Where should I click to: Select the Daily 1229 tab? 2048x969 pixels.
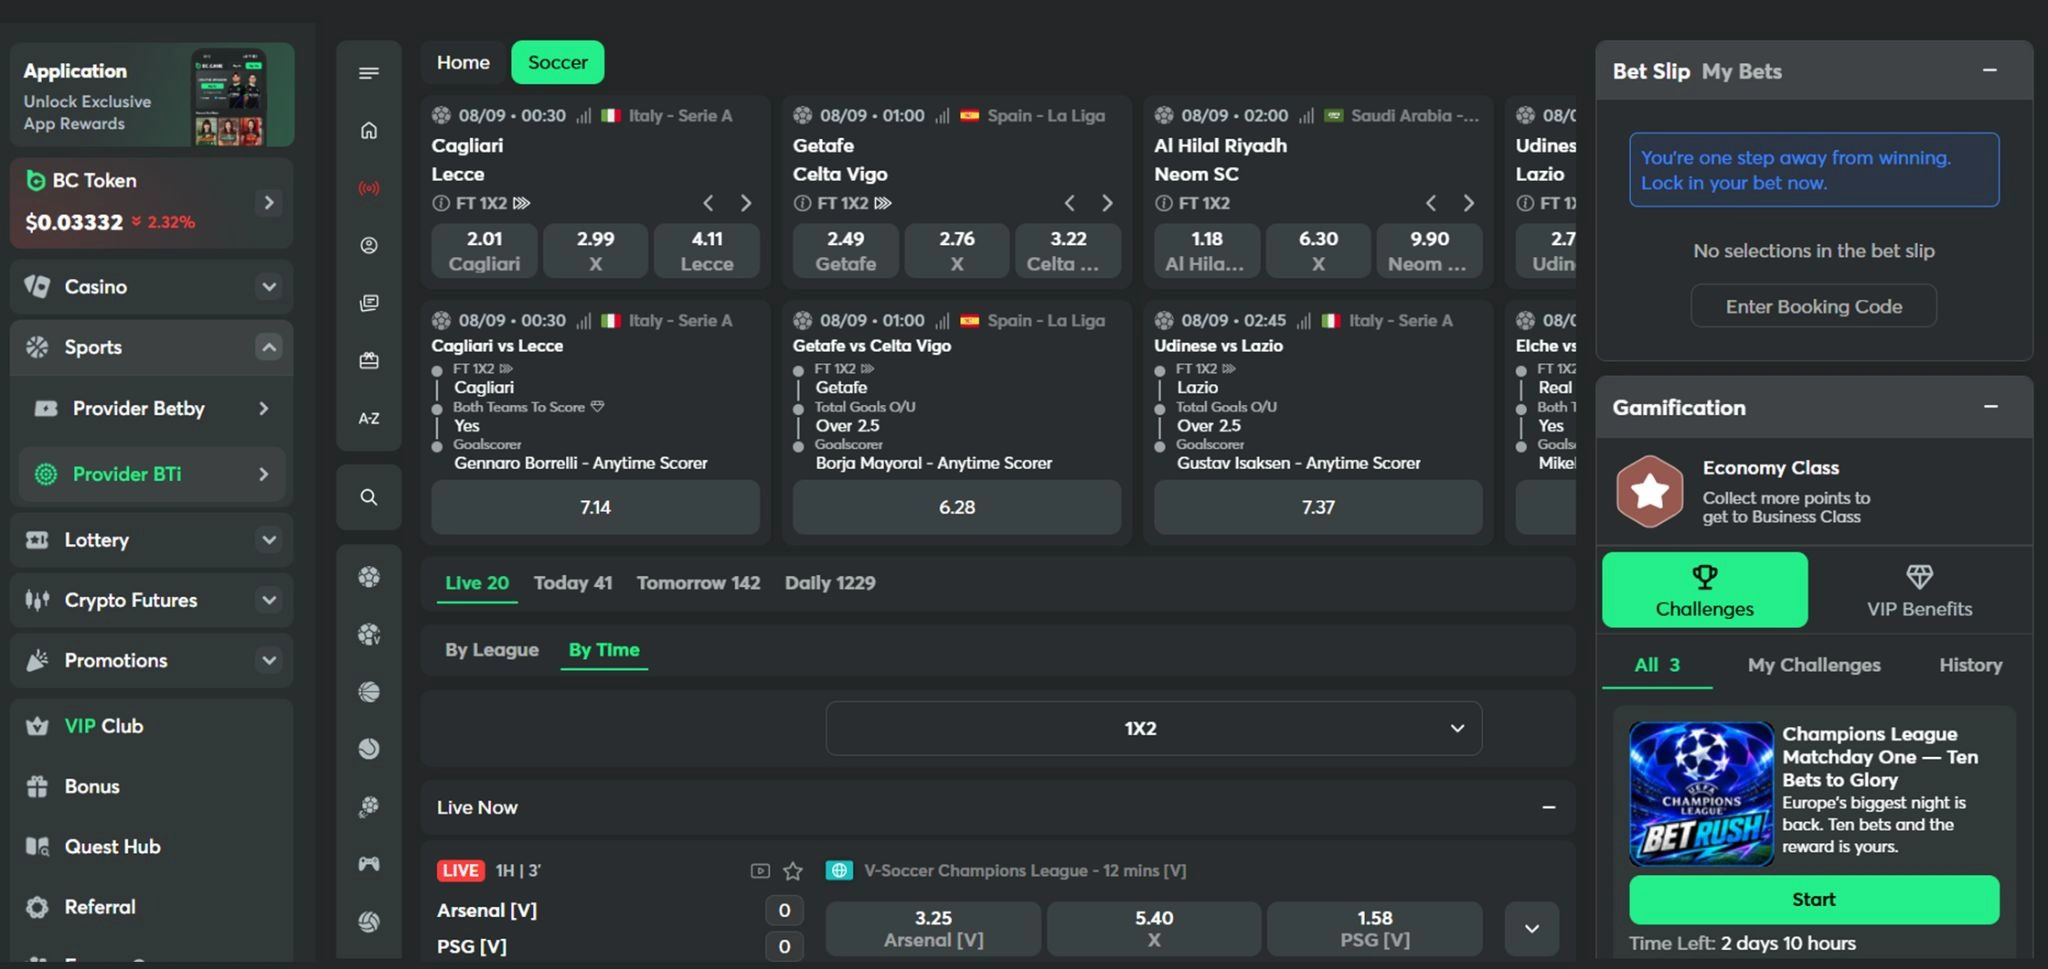click(x=830, y=583)
